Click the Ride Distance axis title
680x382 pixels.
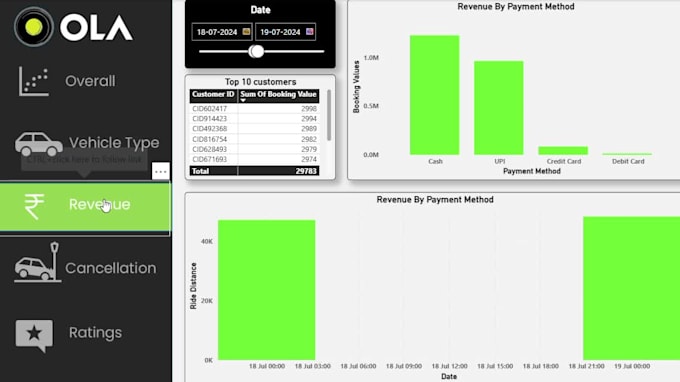tap(193, 286)
